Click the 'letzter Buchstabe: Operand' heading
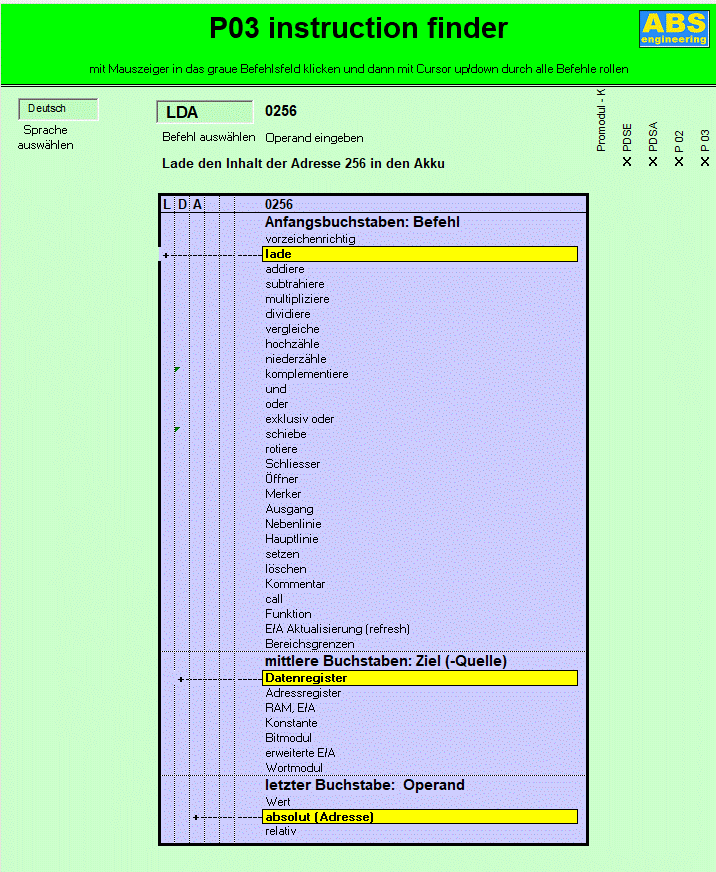This screenshot has height=872, width=716. click(x=364, y=785)
